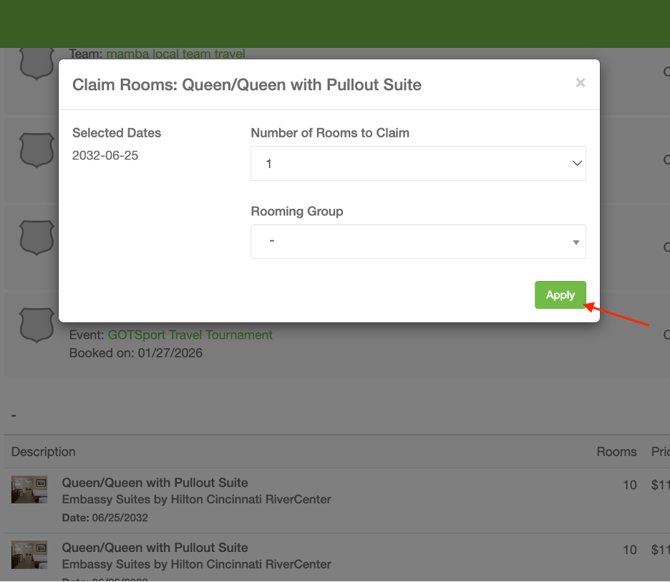Click the Description column header
This screenshot has height=582, width=670.
43,452
